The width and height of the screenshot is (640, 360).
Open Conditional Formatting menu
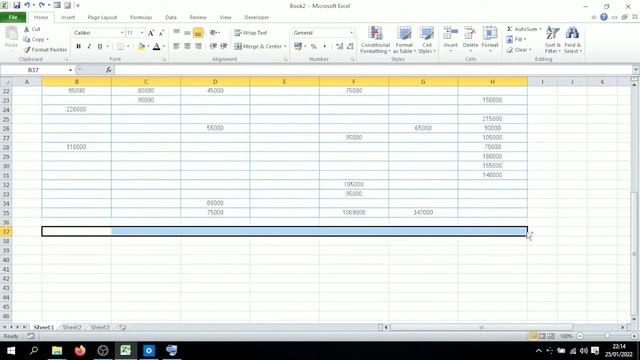pyautogui.click(x=376, y=40)
